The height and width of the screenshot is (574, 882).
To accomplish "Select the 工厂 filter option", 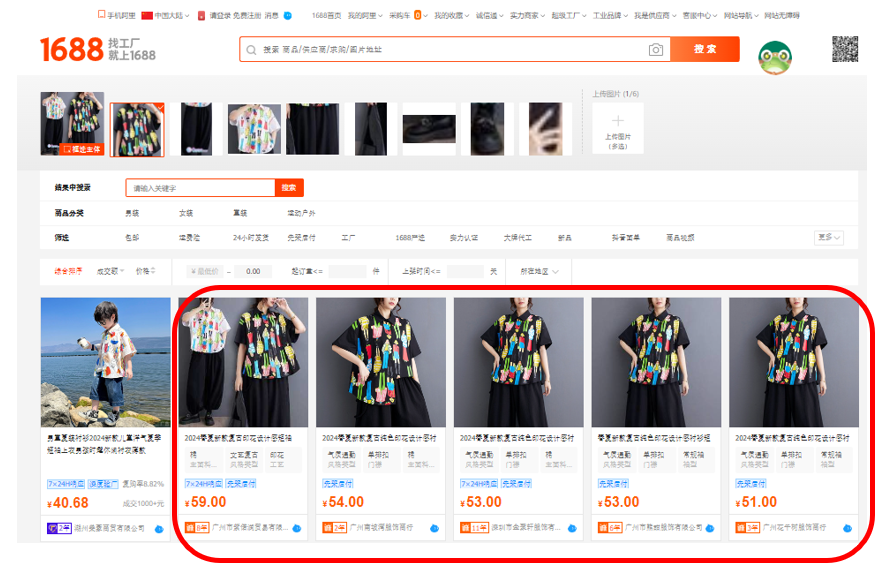I will [x=348, y=237].
